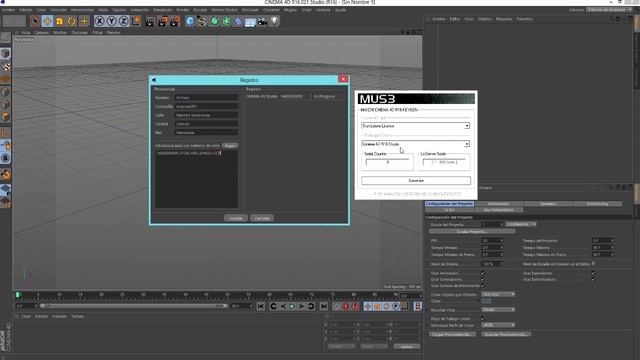The image size is (640, 360).
Task: Click the project Color swatch
Action: pos(486,301)
